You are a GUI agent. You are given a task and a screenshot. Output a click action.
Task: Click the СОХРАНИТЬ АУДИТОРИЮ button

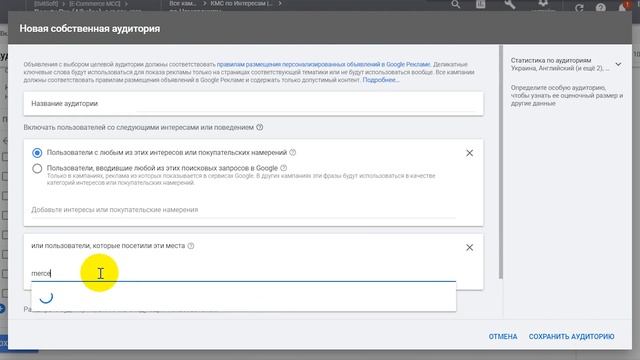point(571,336)
